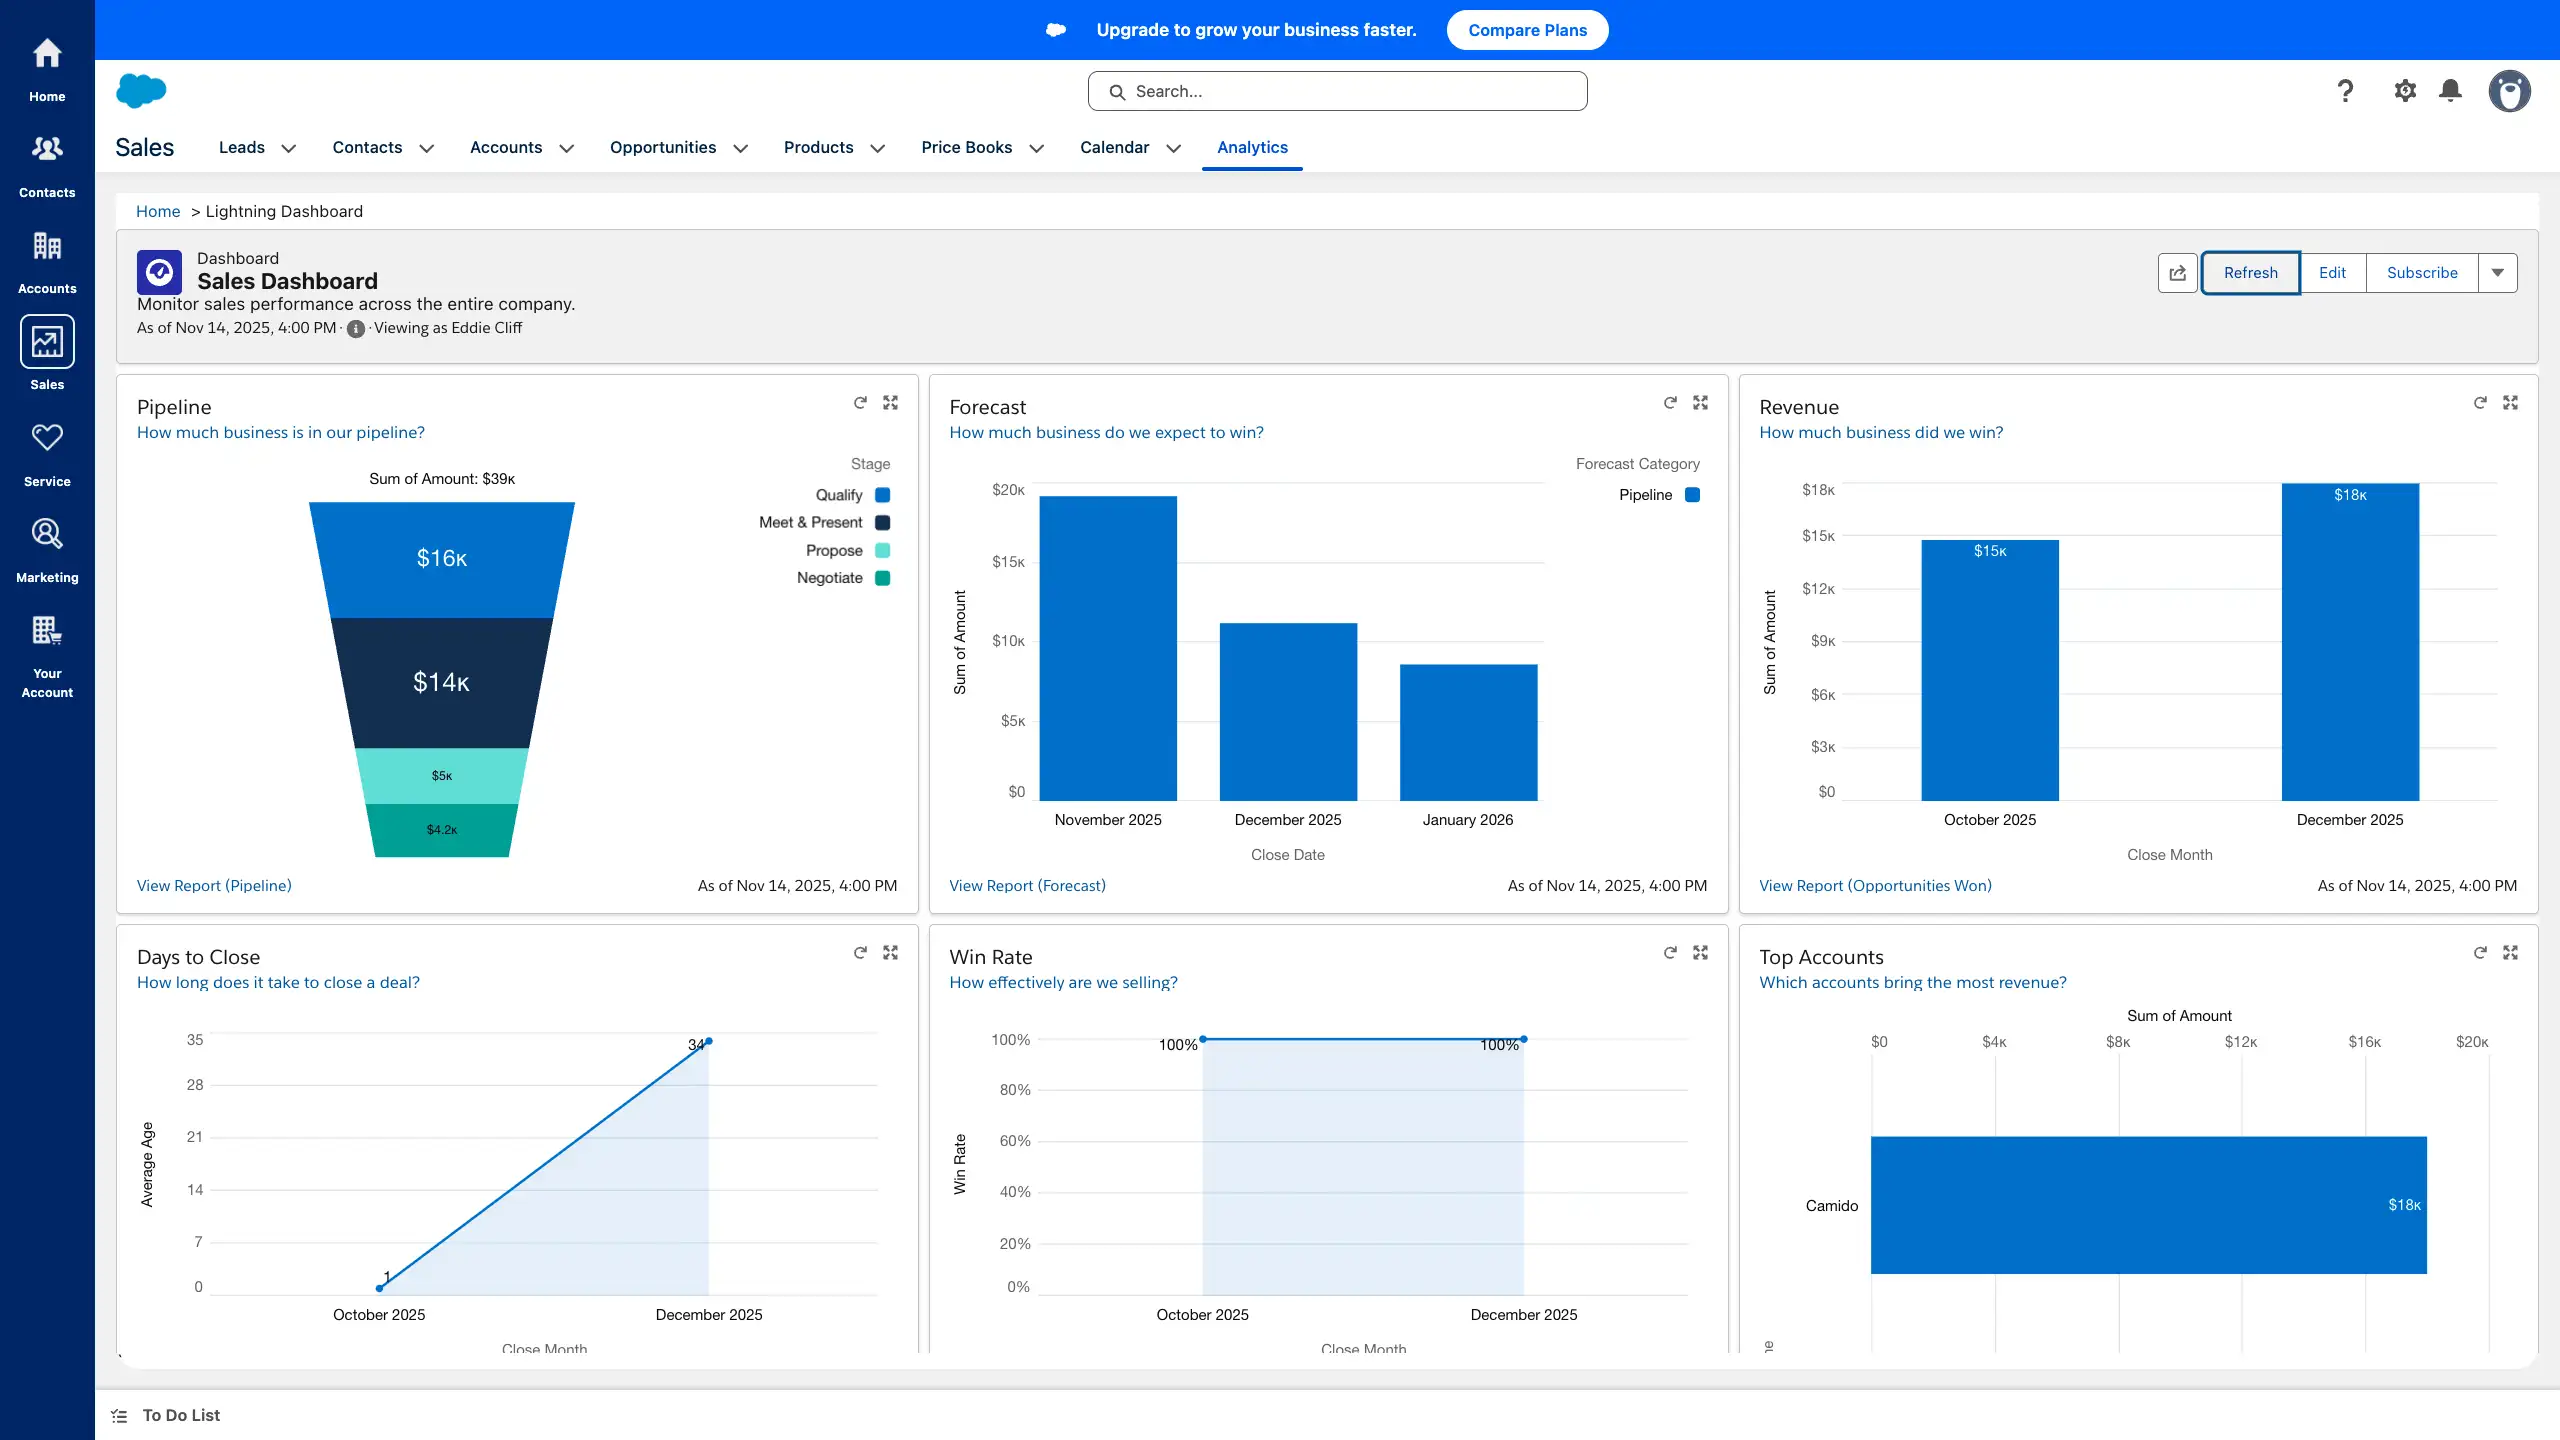Open the Setup gear icon
This screenshot has width=2560, height=1440.
point(2405,90)
